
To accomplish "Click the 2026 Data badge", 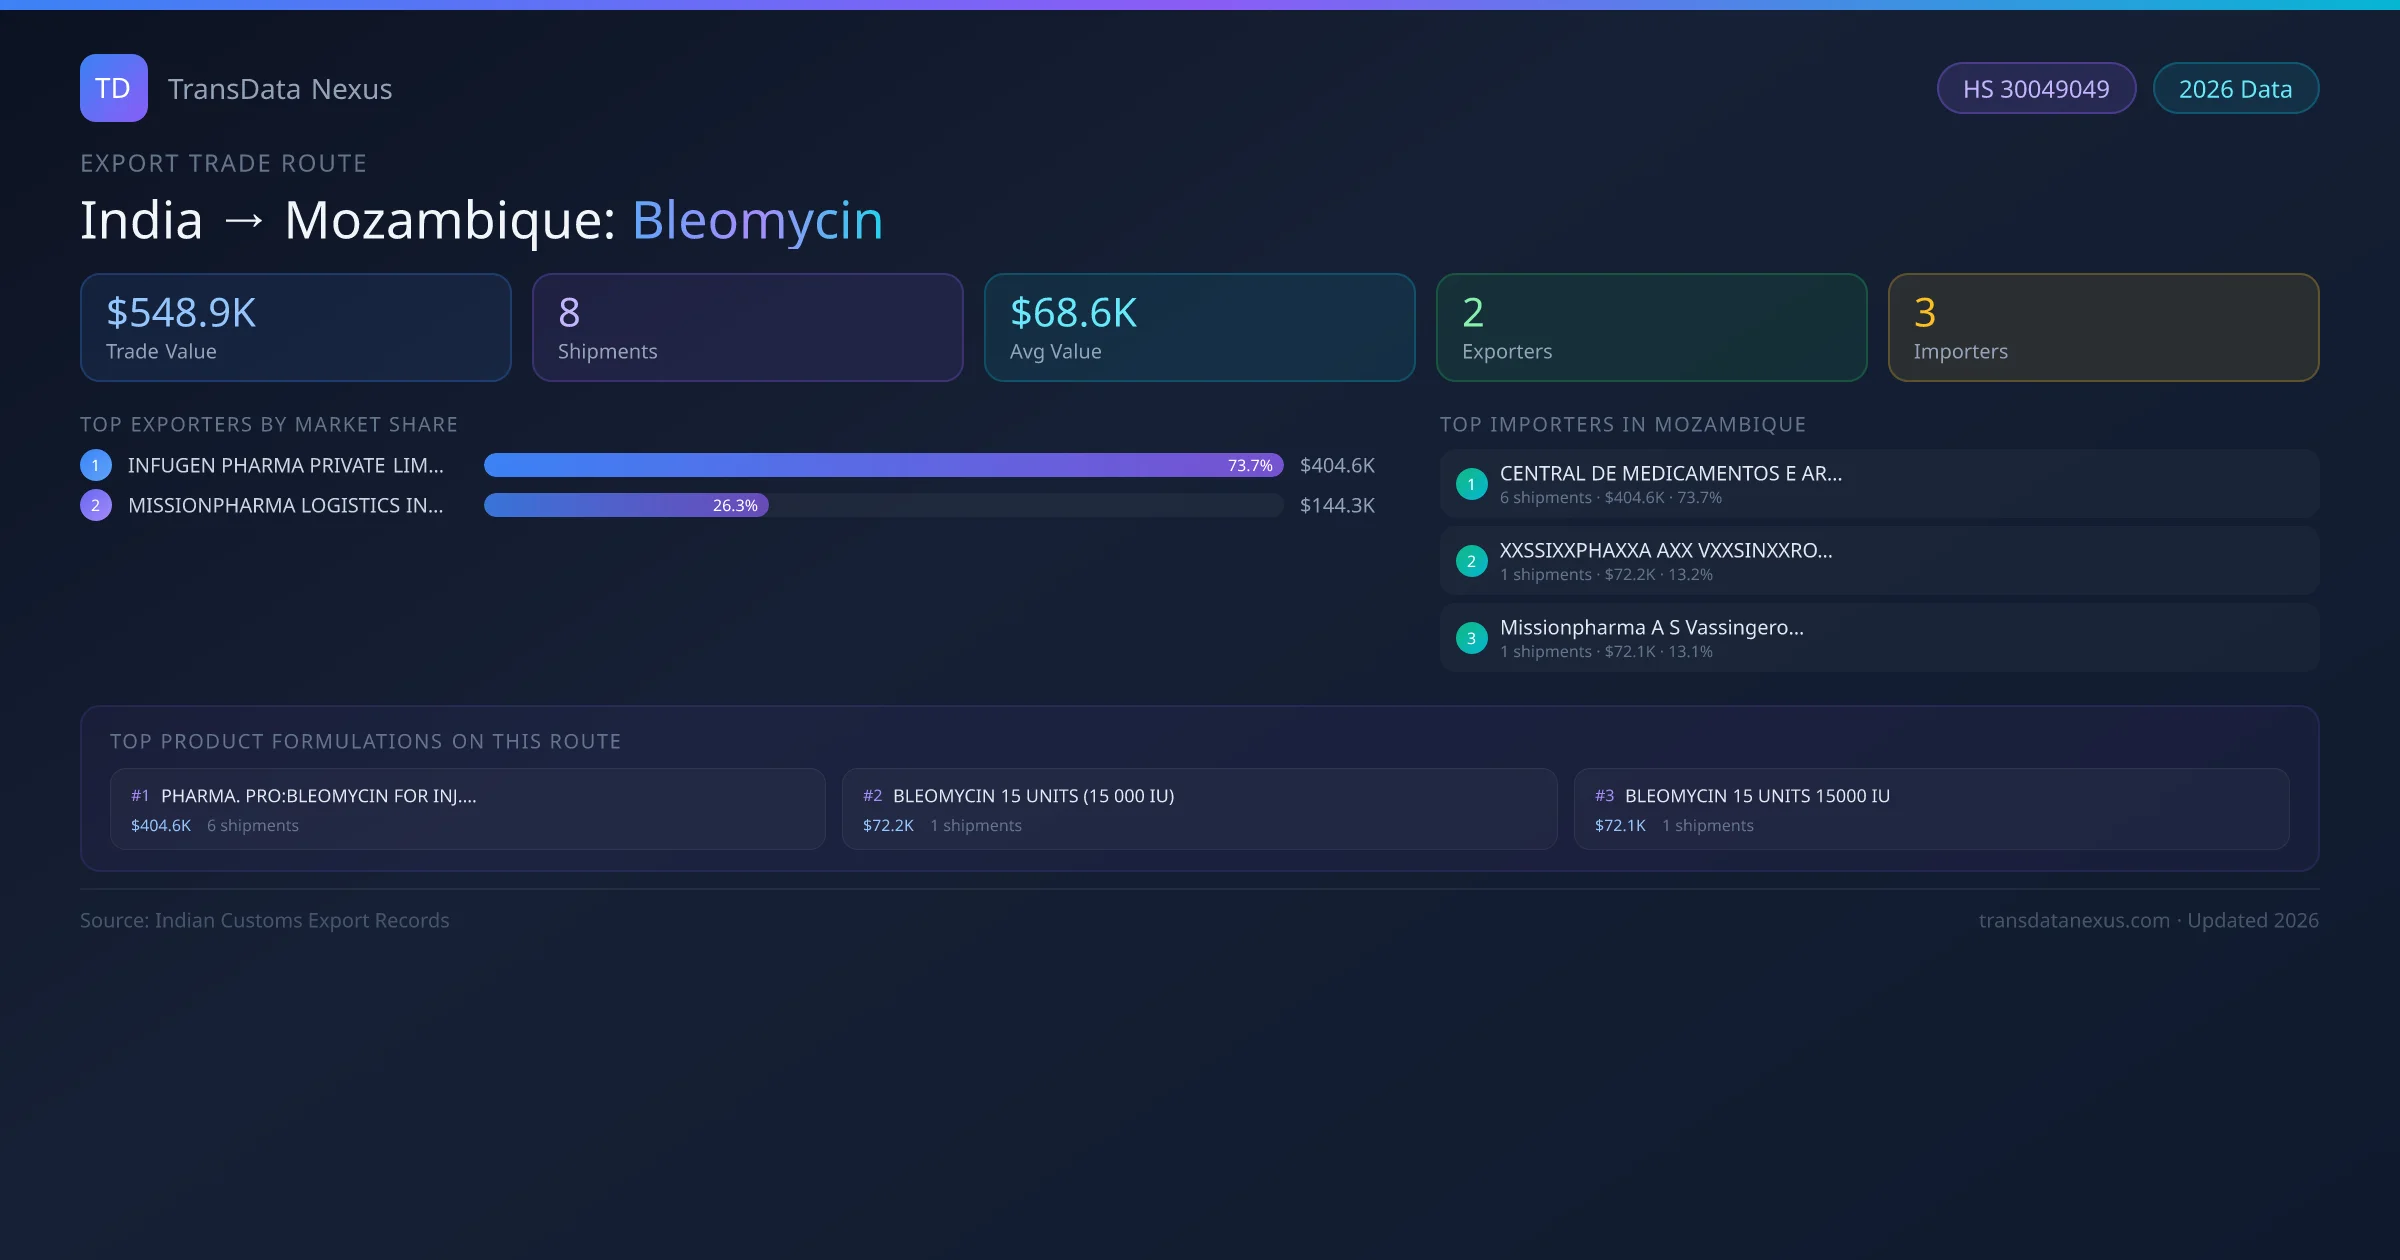I will [x=2235, y=89].
